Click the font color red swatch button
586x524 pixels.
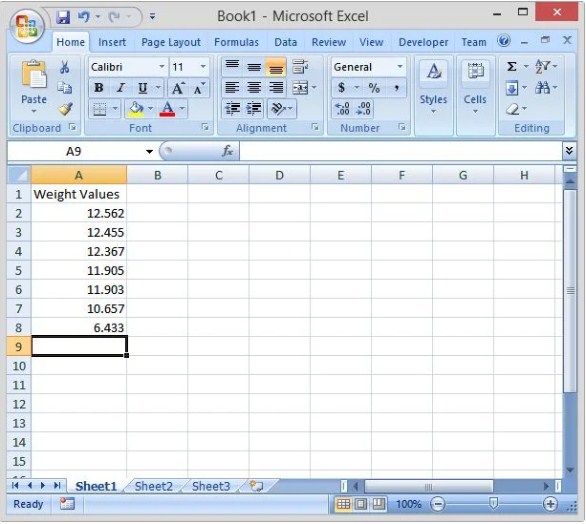(x=167, y=109)
